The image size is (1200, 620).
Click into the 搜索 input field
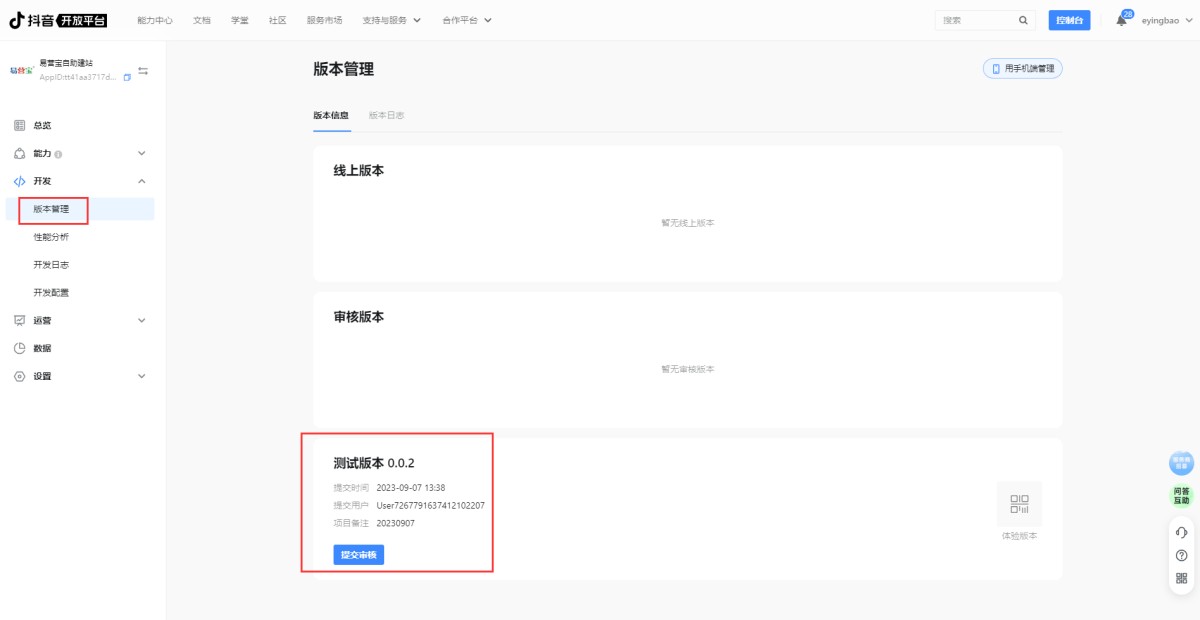point(975,20)
